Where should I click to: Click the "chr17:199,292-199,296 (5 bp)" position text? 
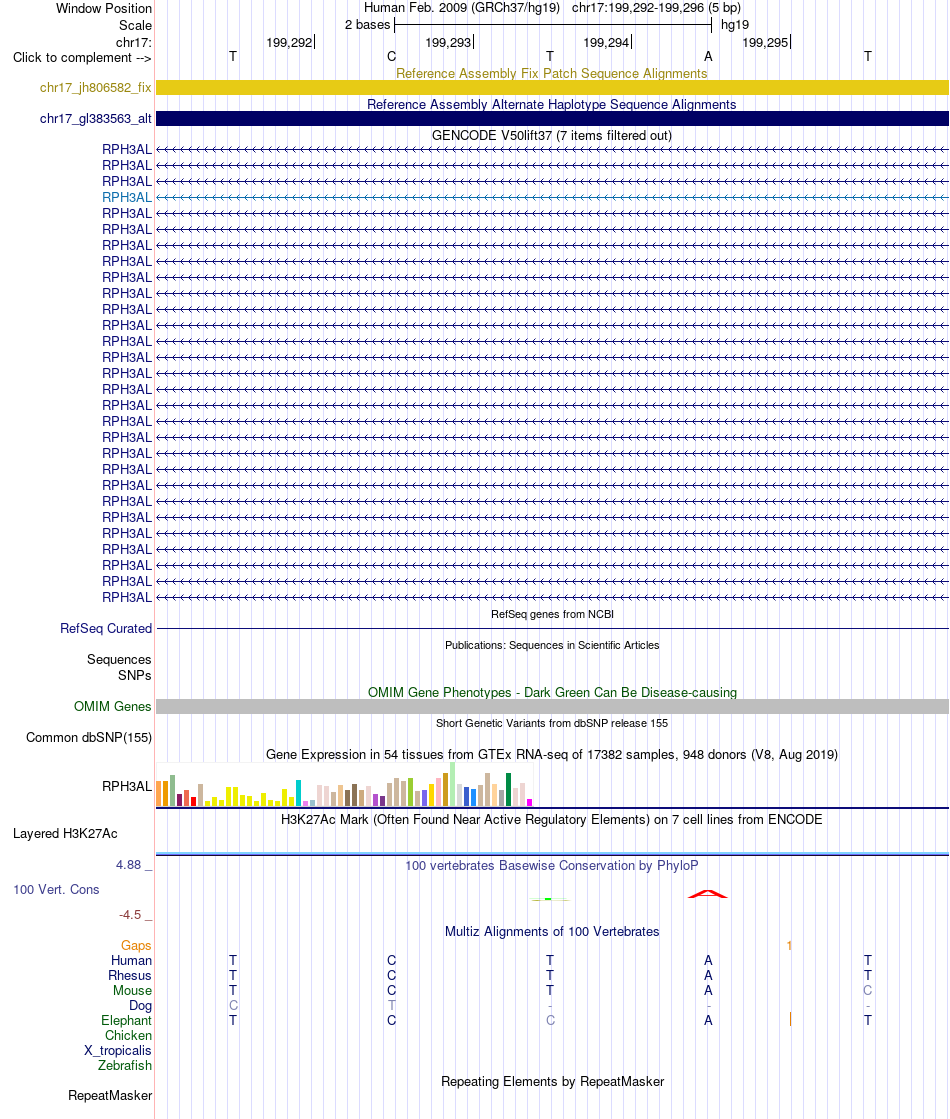click(x=656, y=8)
